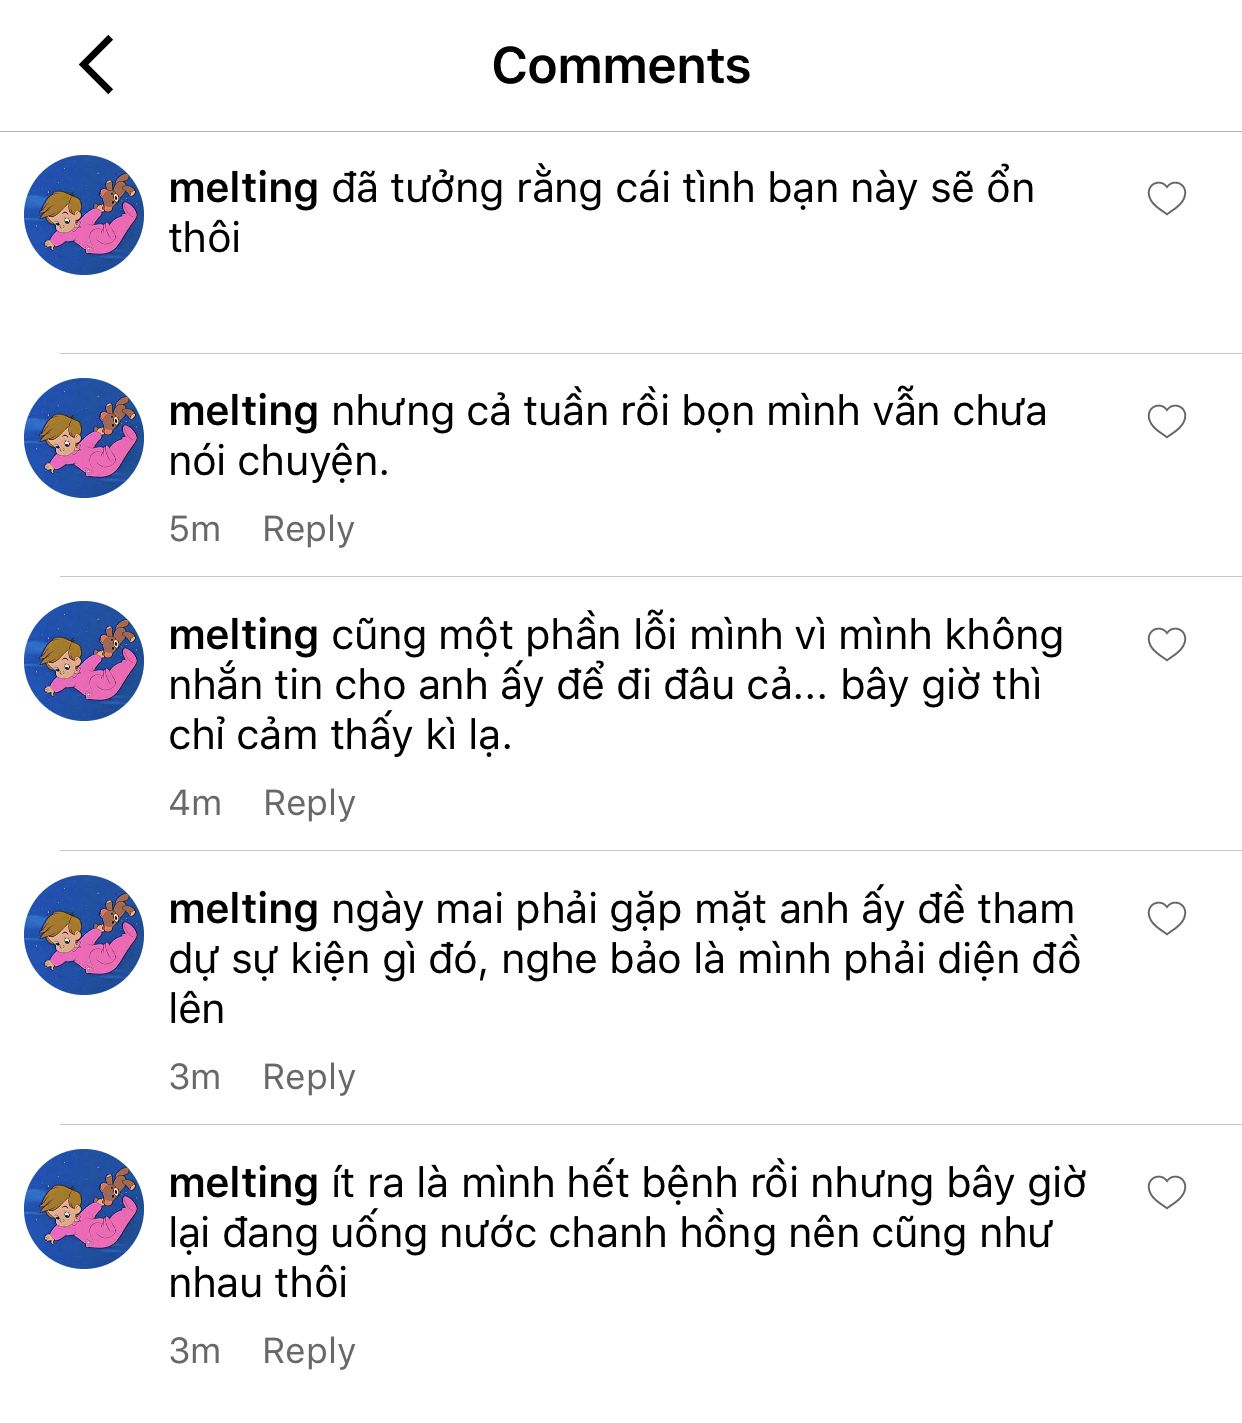This screenshot has width=1242, height=1423.
Task: Open melting username in 'nhưng cả tuần' comment
Action: click(243, 413)
